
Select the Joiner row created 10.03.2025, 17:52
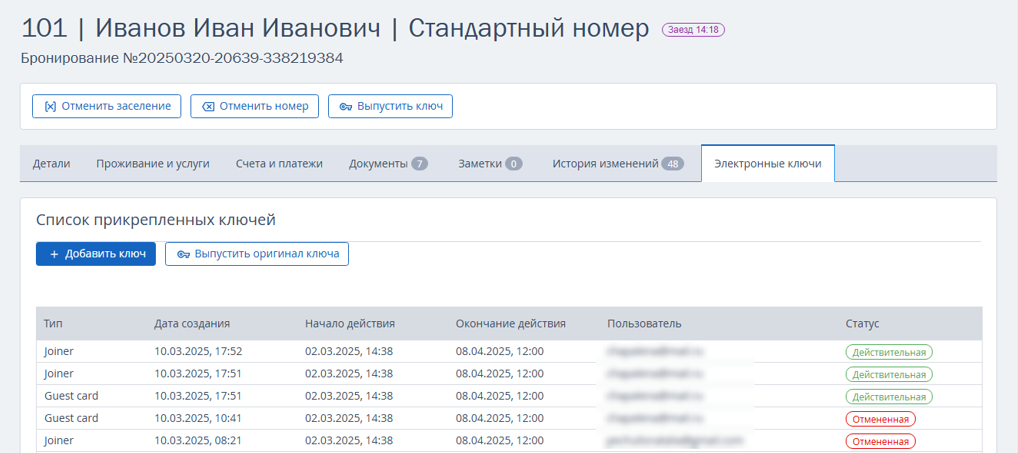509,352
